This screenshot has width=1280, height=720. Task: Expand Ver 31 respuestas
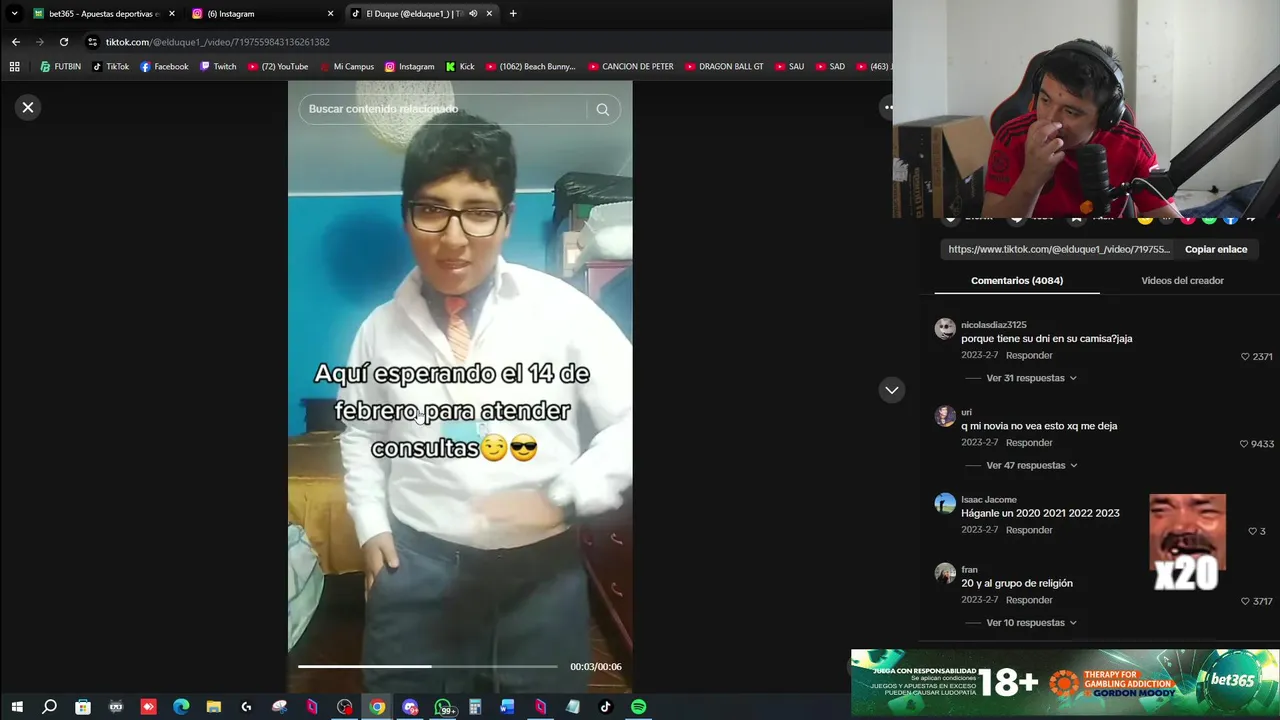(x=1031, y=378)
